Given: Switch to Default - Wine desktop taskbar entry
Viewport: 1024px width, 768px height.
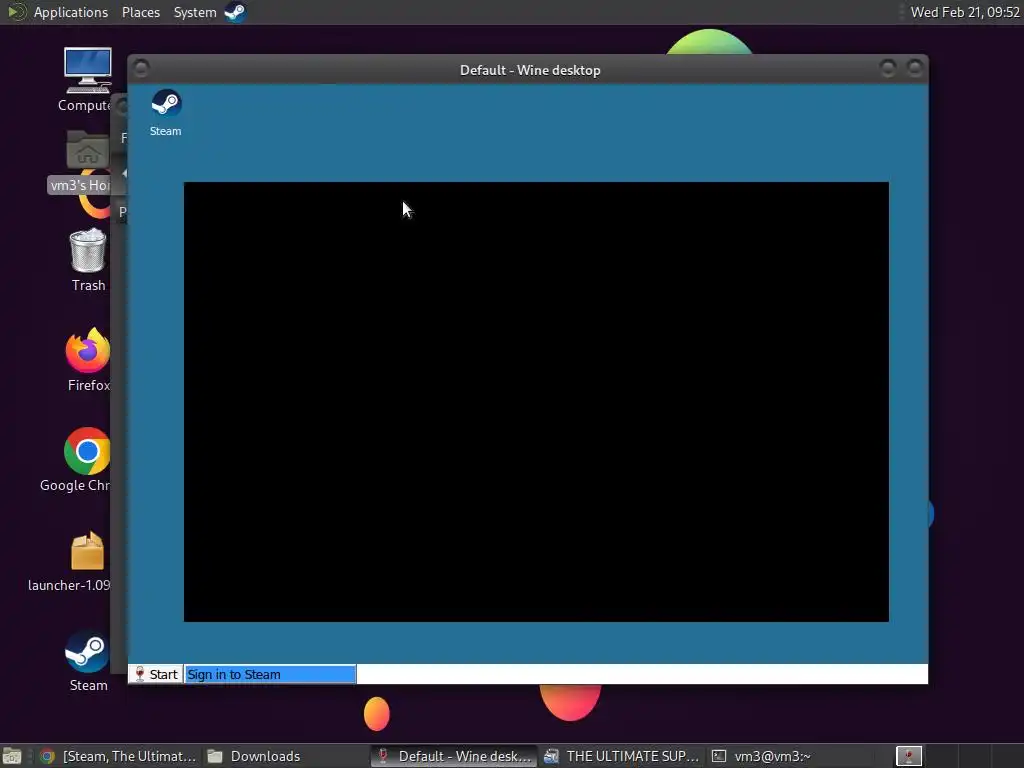Looking at the screenshot, I should (x=455, y=756).
